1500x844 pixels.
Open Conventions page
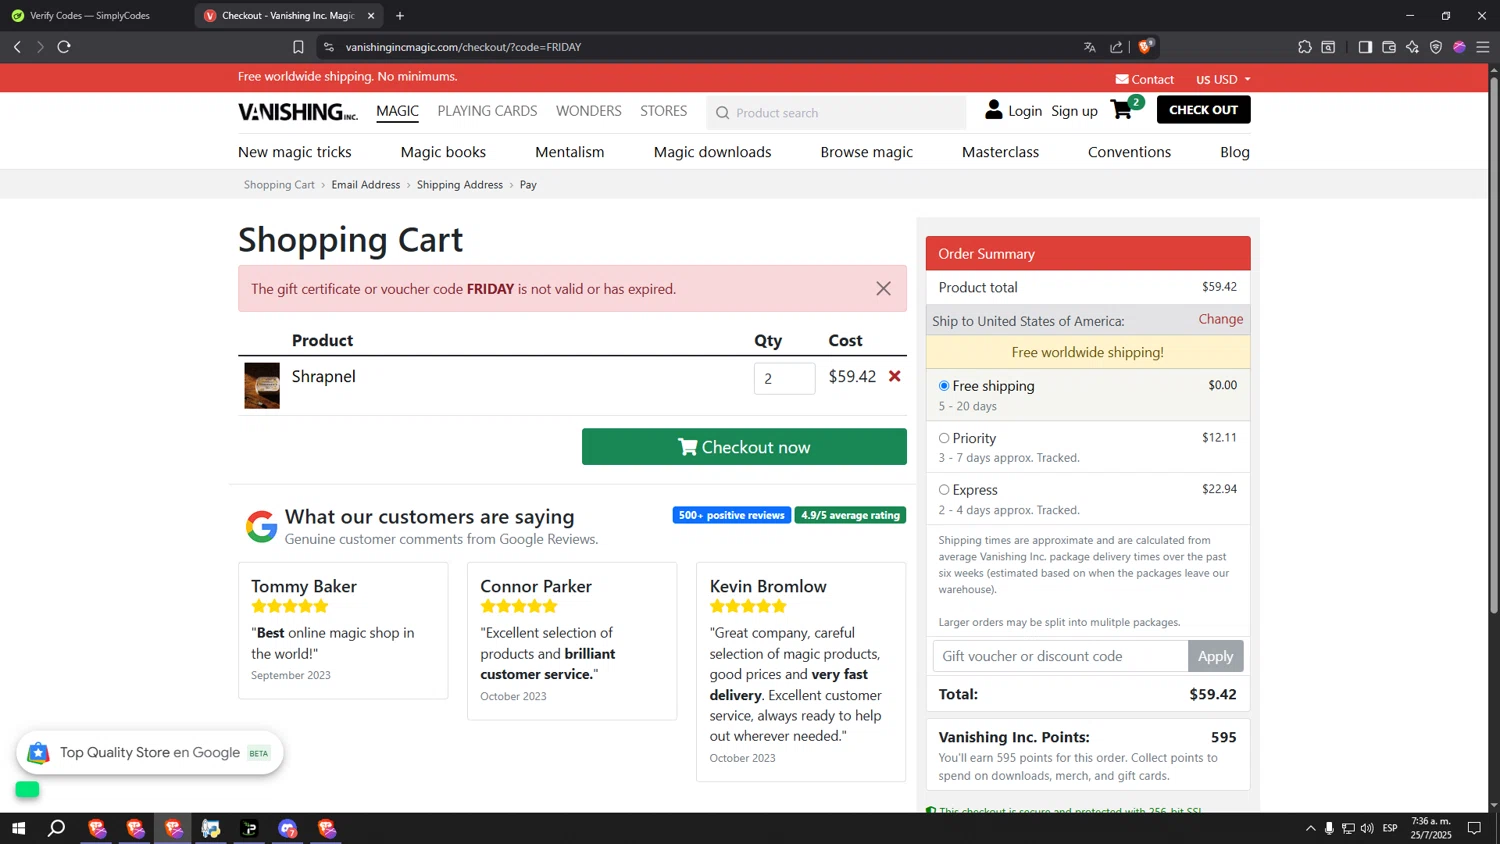1129,152
